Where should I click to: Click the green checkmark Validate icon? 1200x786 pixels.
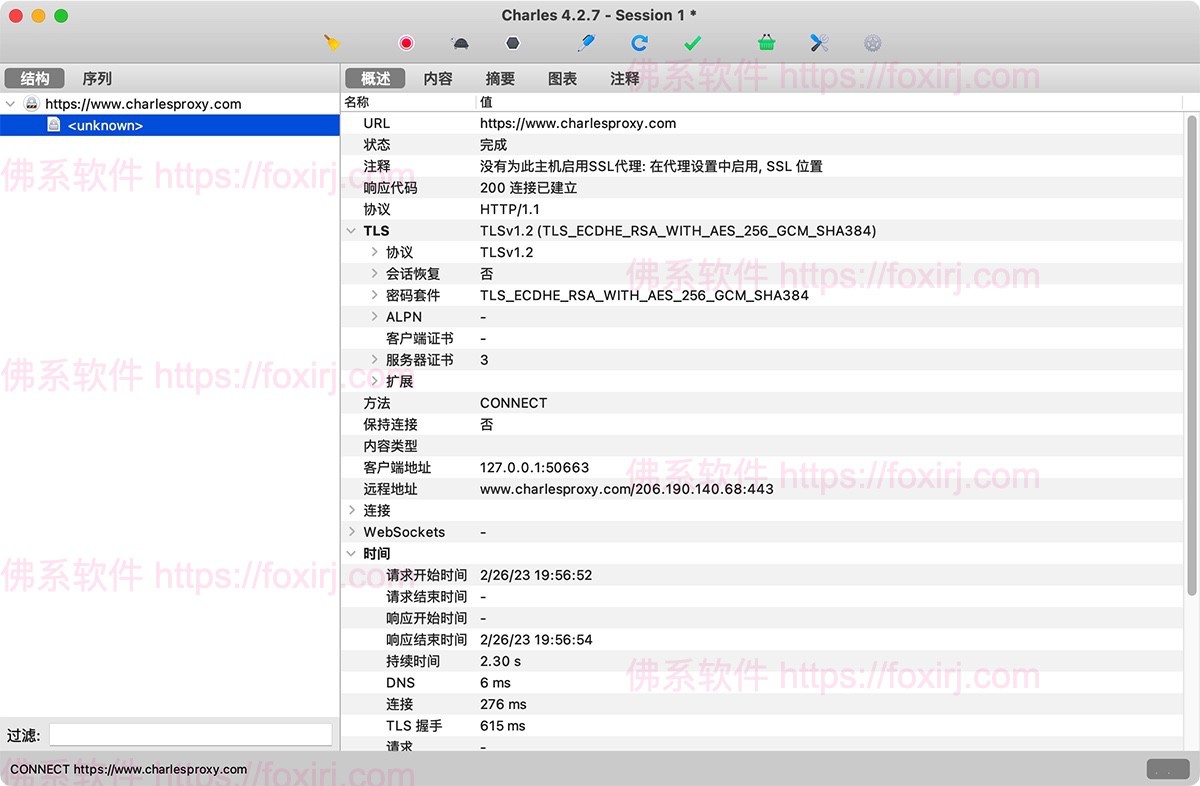click(x=693, y=43)
